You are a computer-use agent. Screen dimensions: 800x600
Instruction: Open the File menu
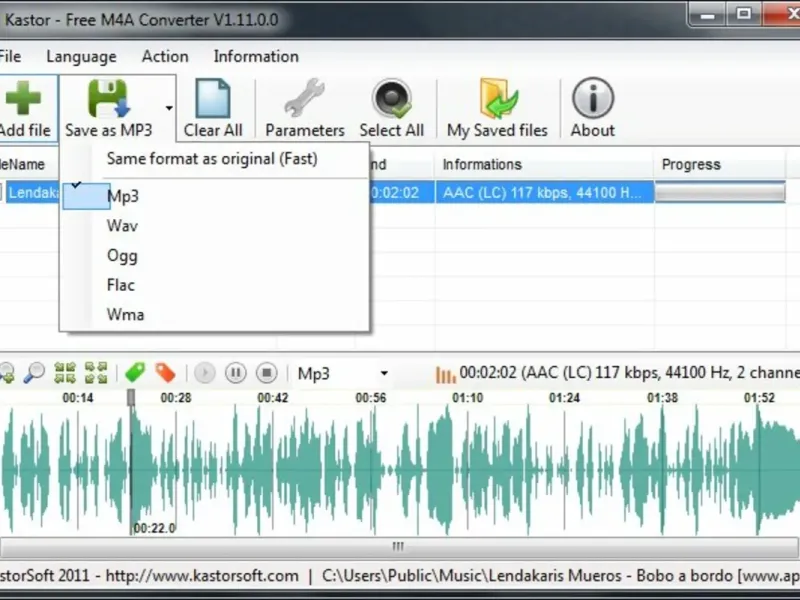(10, 56)
